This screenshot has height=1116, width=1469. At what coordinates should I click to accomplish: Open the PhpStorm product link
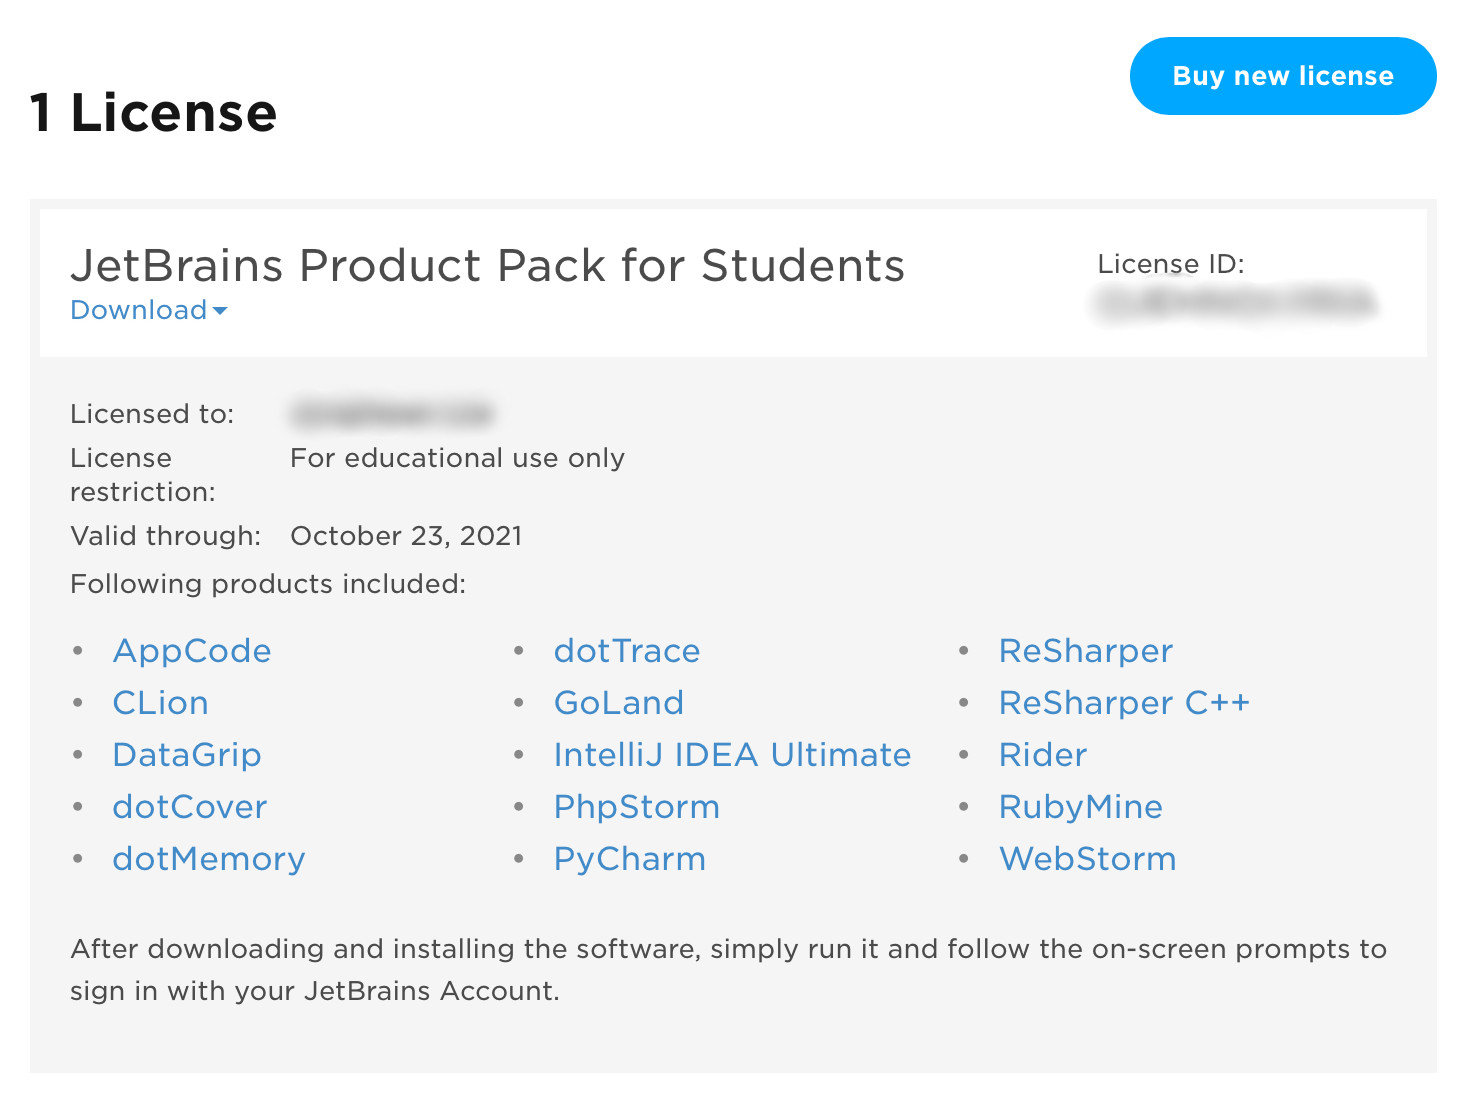pyautogui.click(x=636, y=806)
